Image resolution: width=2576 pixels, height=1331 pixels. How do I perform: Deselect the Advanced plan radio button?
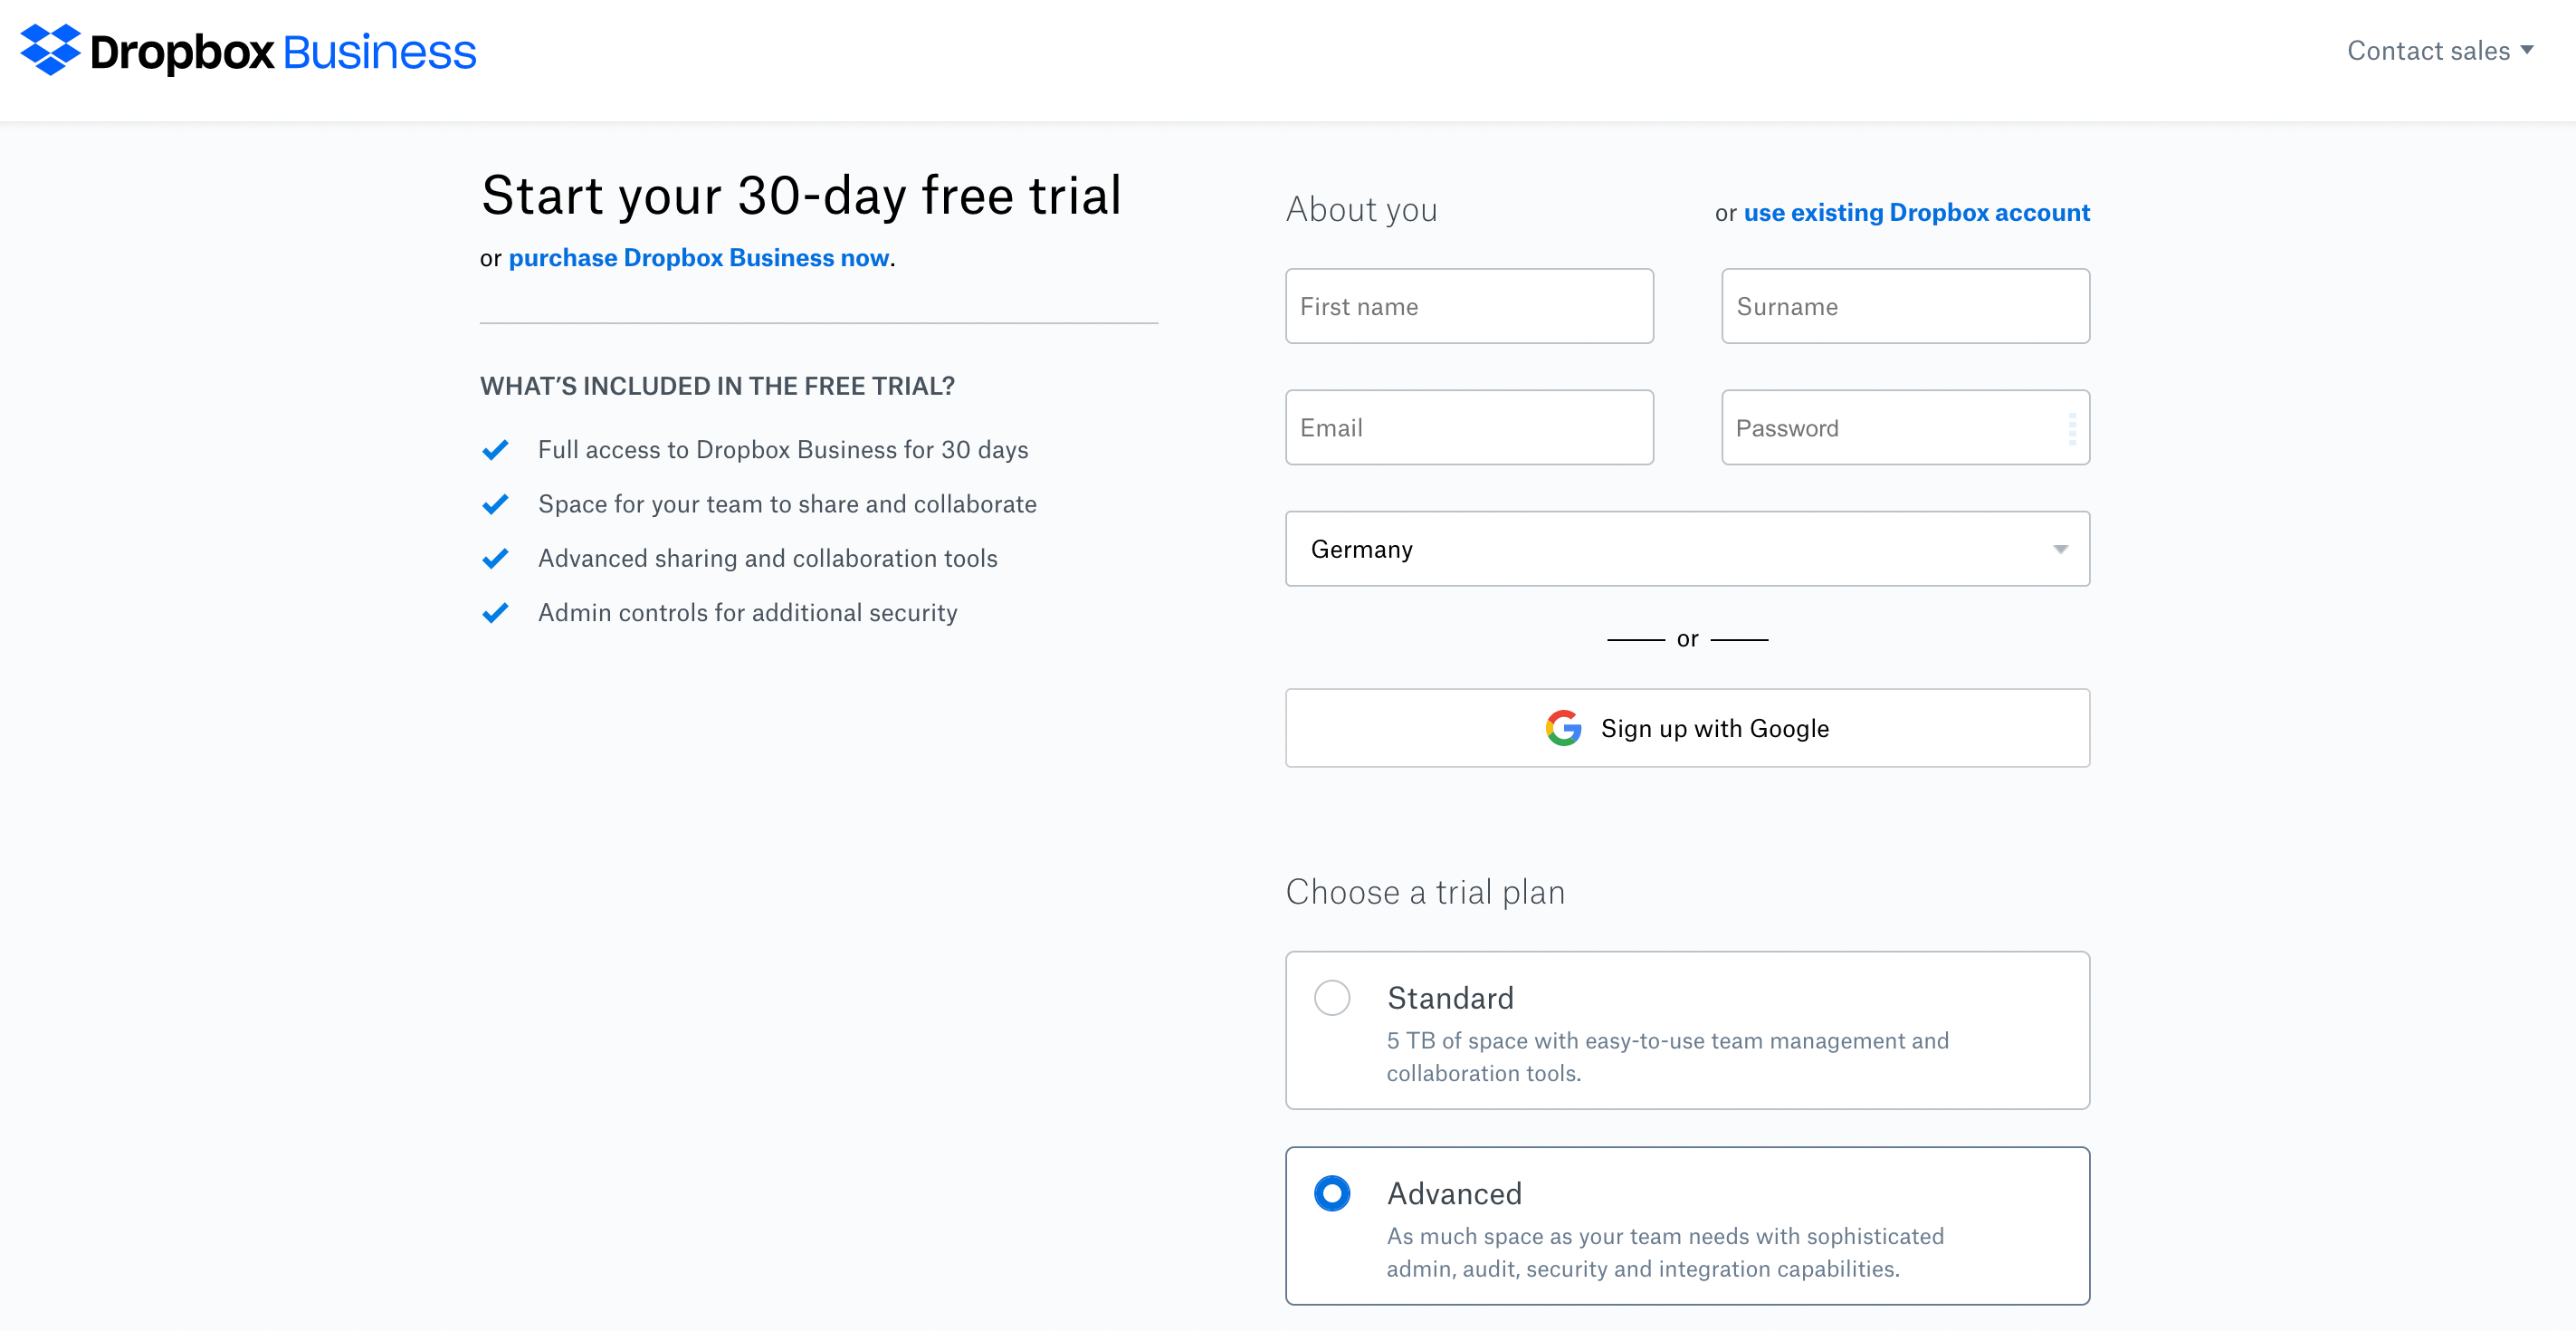coord(1332,1193)
